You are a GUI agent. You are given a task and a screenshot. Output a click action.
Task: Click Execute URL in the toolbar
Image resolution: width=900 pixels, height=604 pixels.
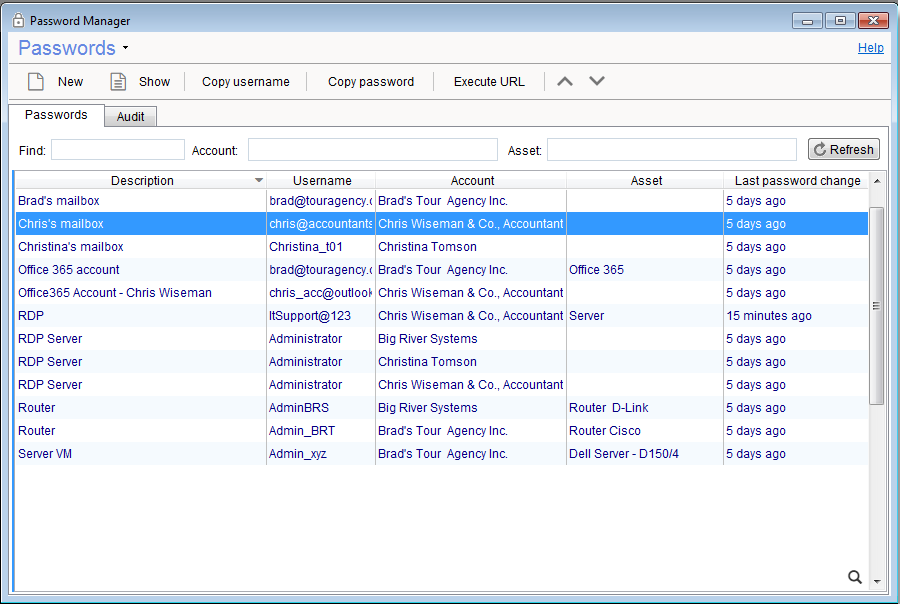pyautogui.click(x=489, y=82)
